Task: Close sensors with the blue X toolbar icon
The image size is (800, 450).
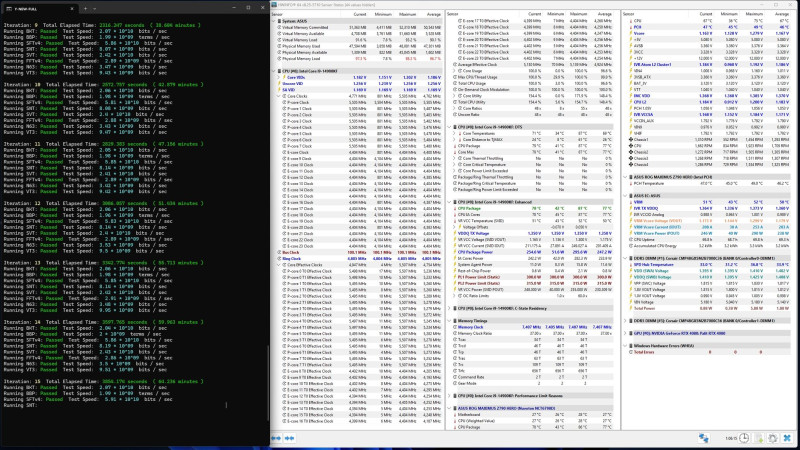Action: 787,438
